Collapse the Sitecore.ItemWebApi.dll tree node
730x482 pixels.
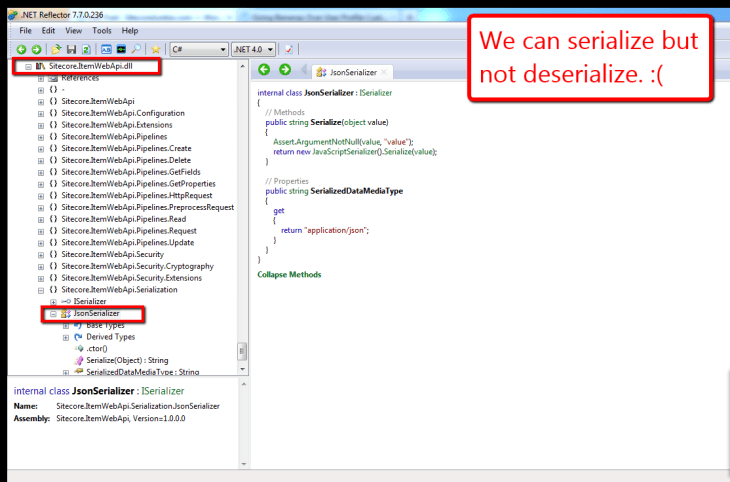click(x=27, y=65)
